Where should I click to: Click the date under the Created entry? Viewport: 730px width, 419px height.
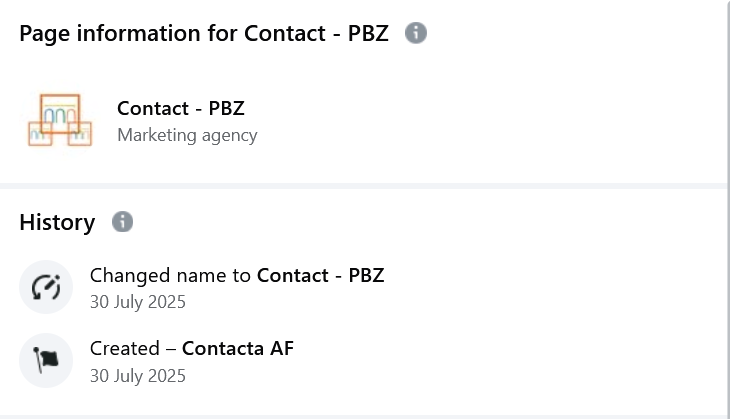tap(138, 376)
